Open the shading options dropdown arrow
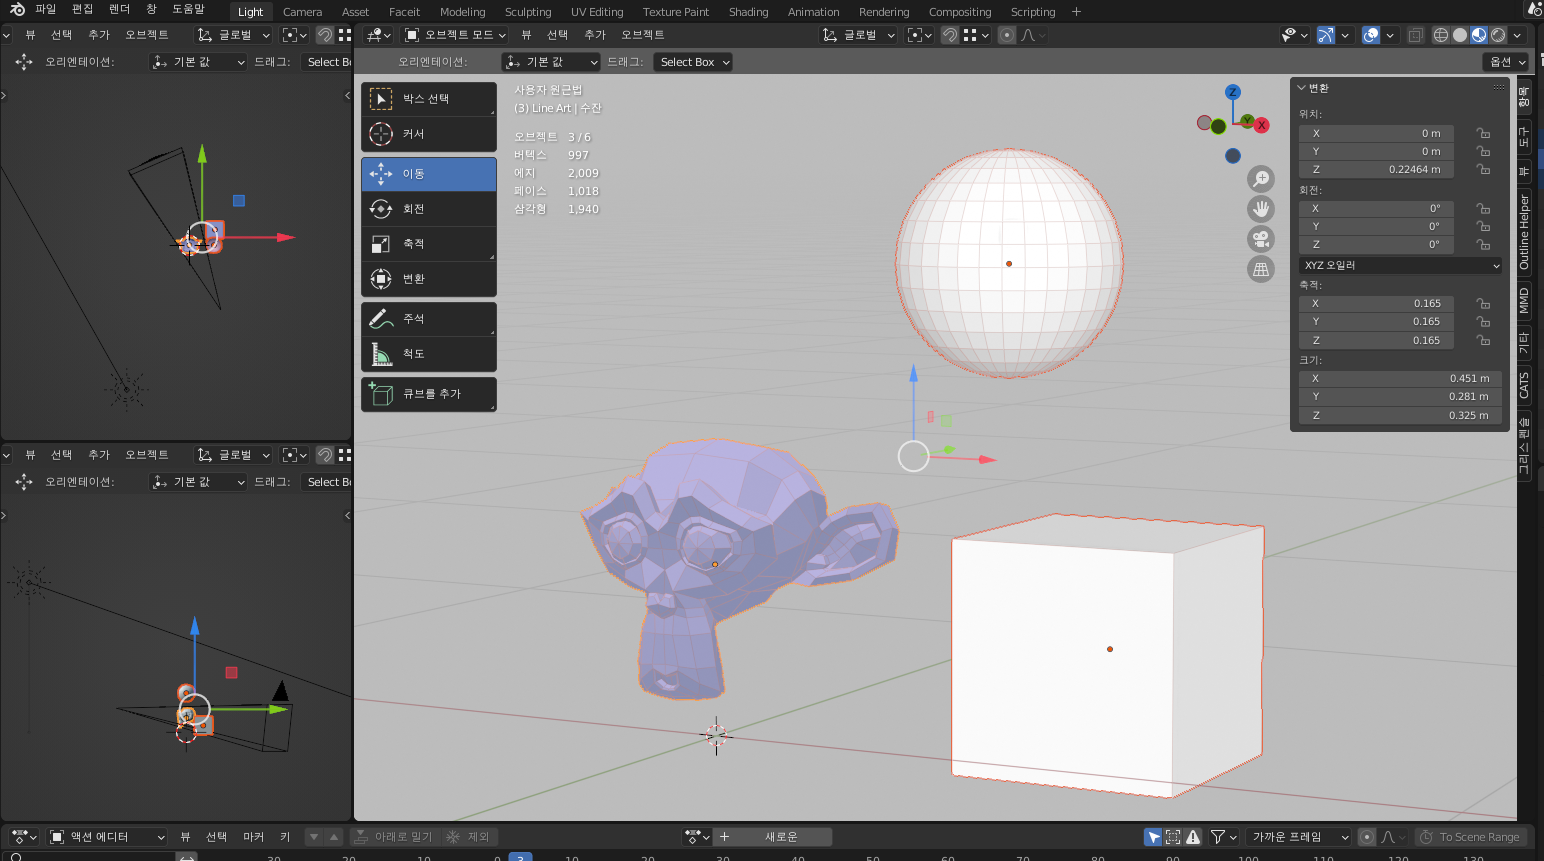This screenshot has width=1544, height=861. 1517,35
